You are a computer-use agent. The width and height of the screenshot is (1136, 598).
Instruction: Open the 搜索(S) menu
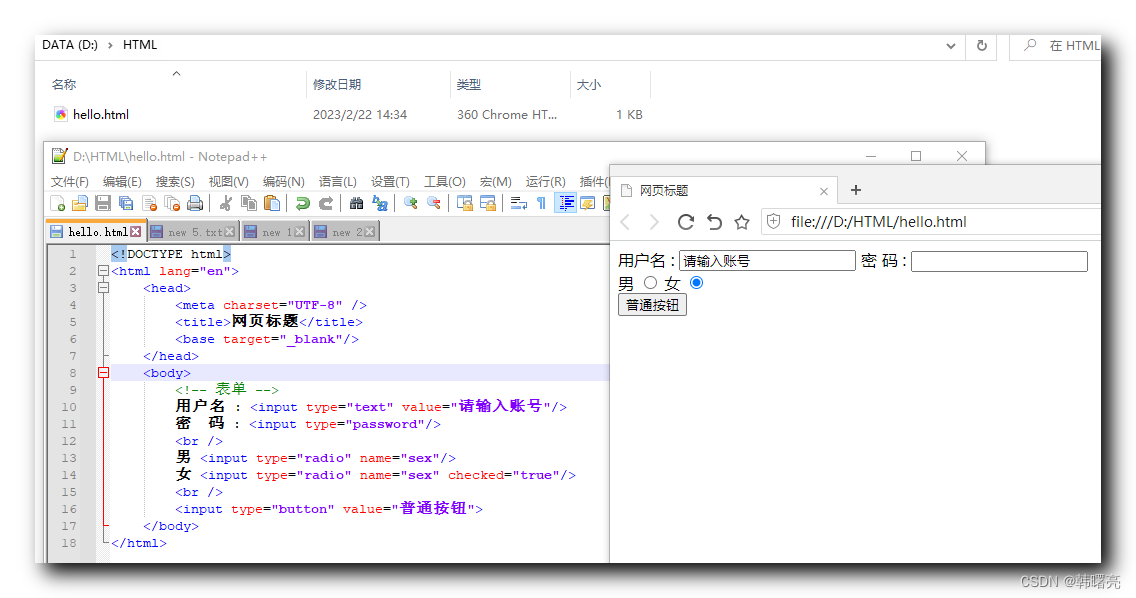[x=175, y=181]
